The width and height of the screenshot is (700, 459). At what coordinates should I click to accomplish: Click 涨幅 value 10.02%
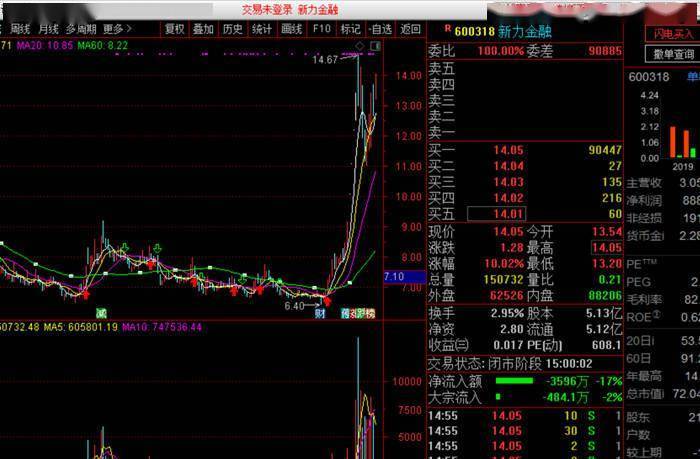coord(504,264)
